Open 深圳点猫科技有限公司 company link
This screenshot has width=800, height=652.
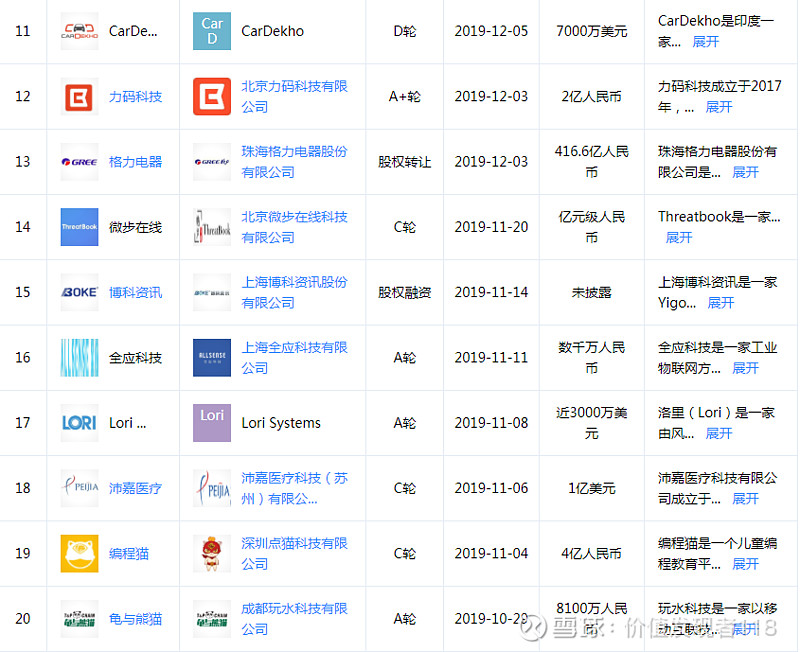294,554
